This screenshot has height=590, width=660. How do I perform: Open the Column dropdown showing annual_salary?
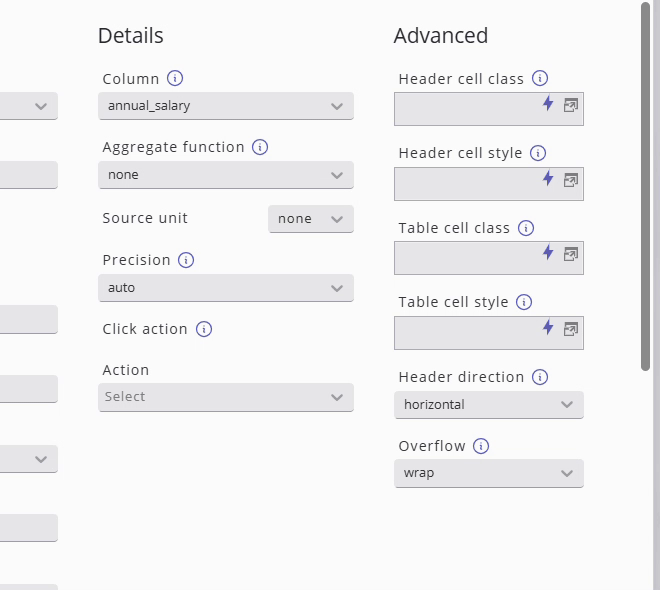point(226,106)
